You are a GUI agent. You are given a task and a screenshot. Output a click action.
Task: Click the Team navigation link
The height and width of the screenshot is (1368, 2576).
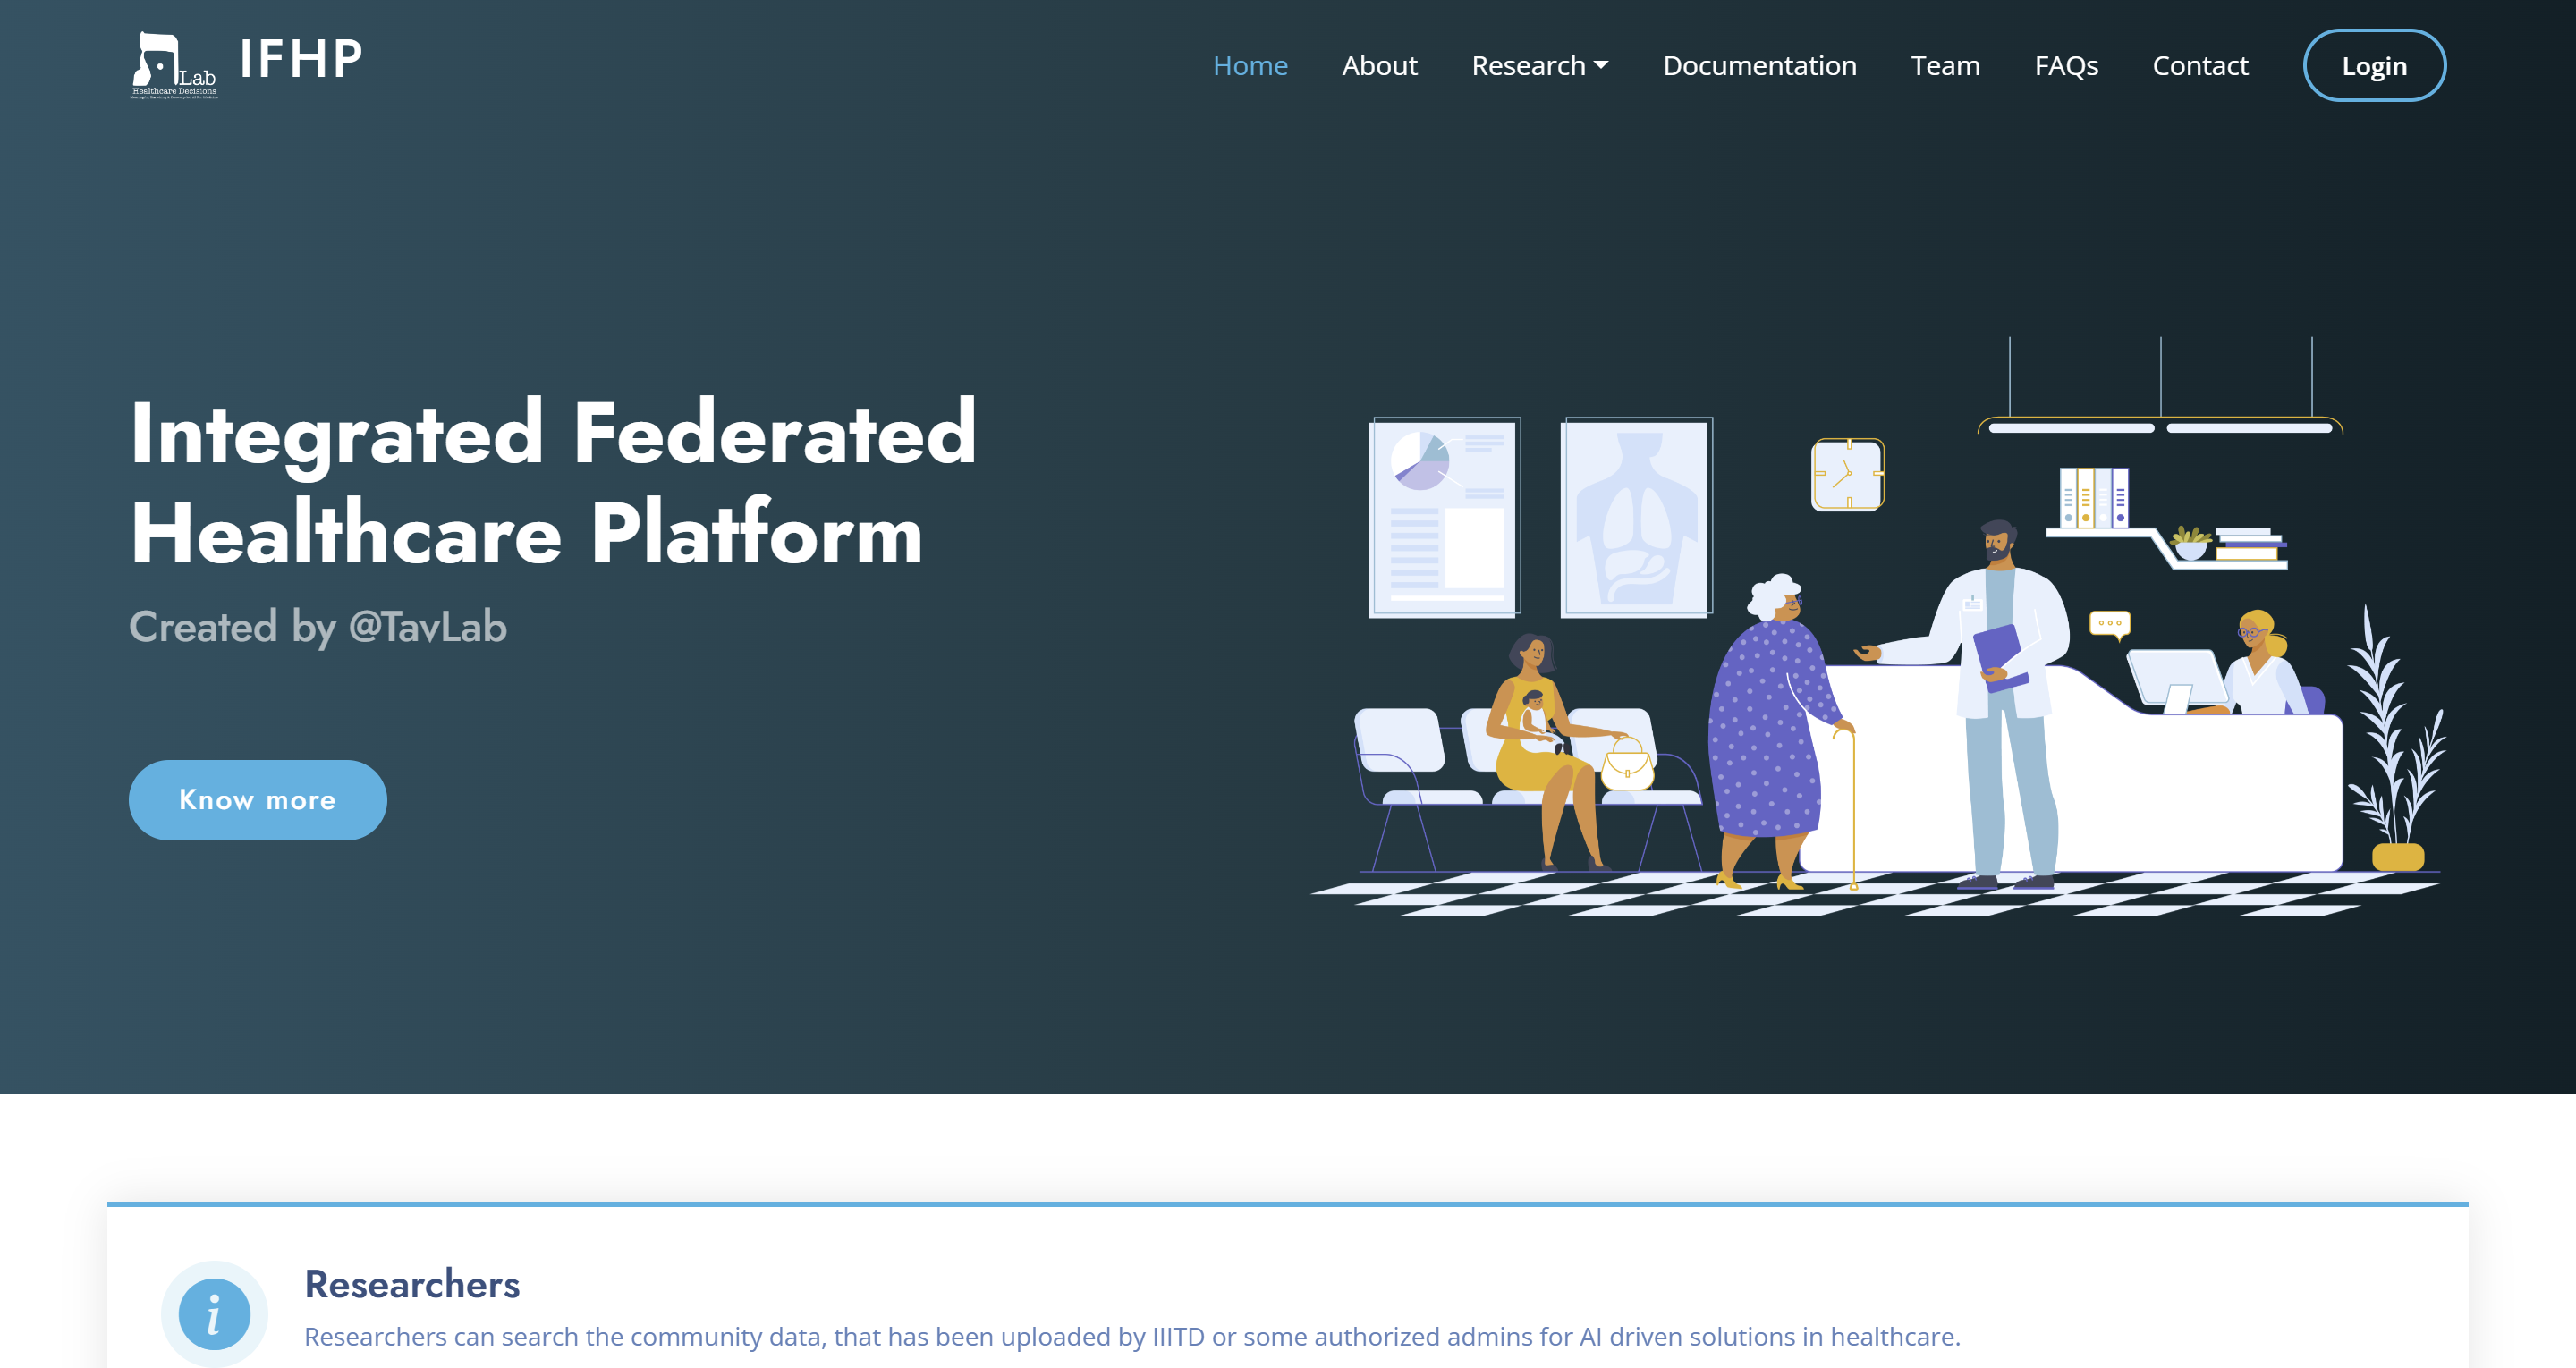pos(1944,64)
